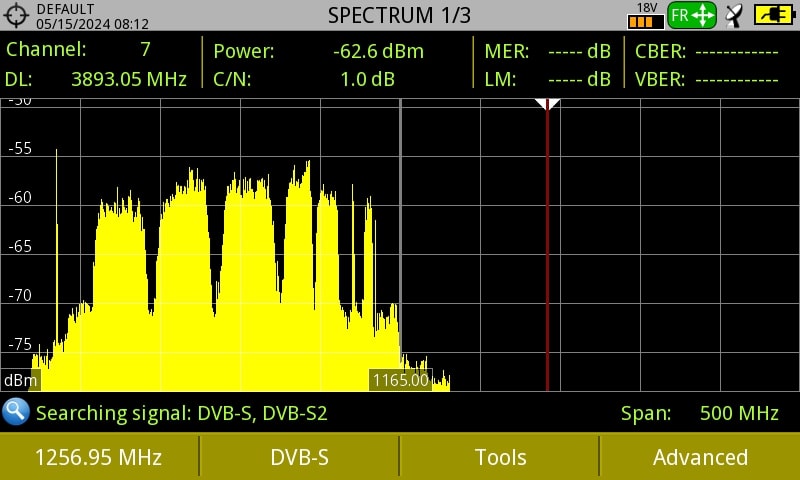Viewport: 800px width, 480px height.
Task: Tap the LM reading field
Action: 579,79
